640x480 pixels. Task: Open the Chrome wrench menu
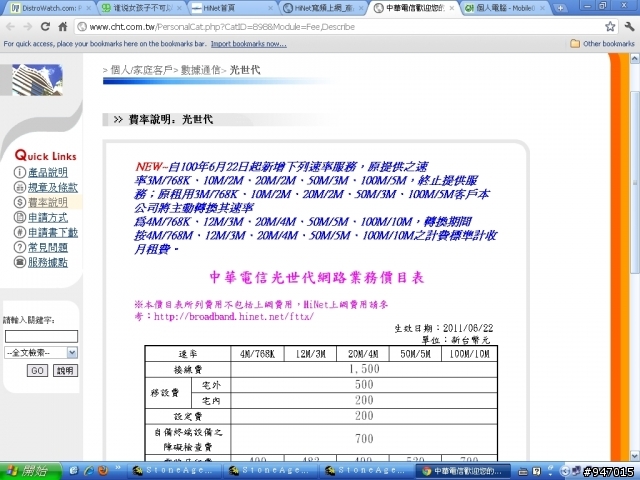point(629,27)
